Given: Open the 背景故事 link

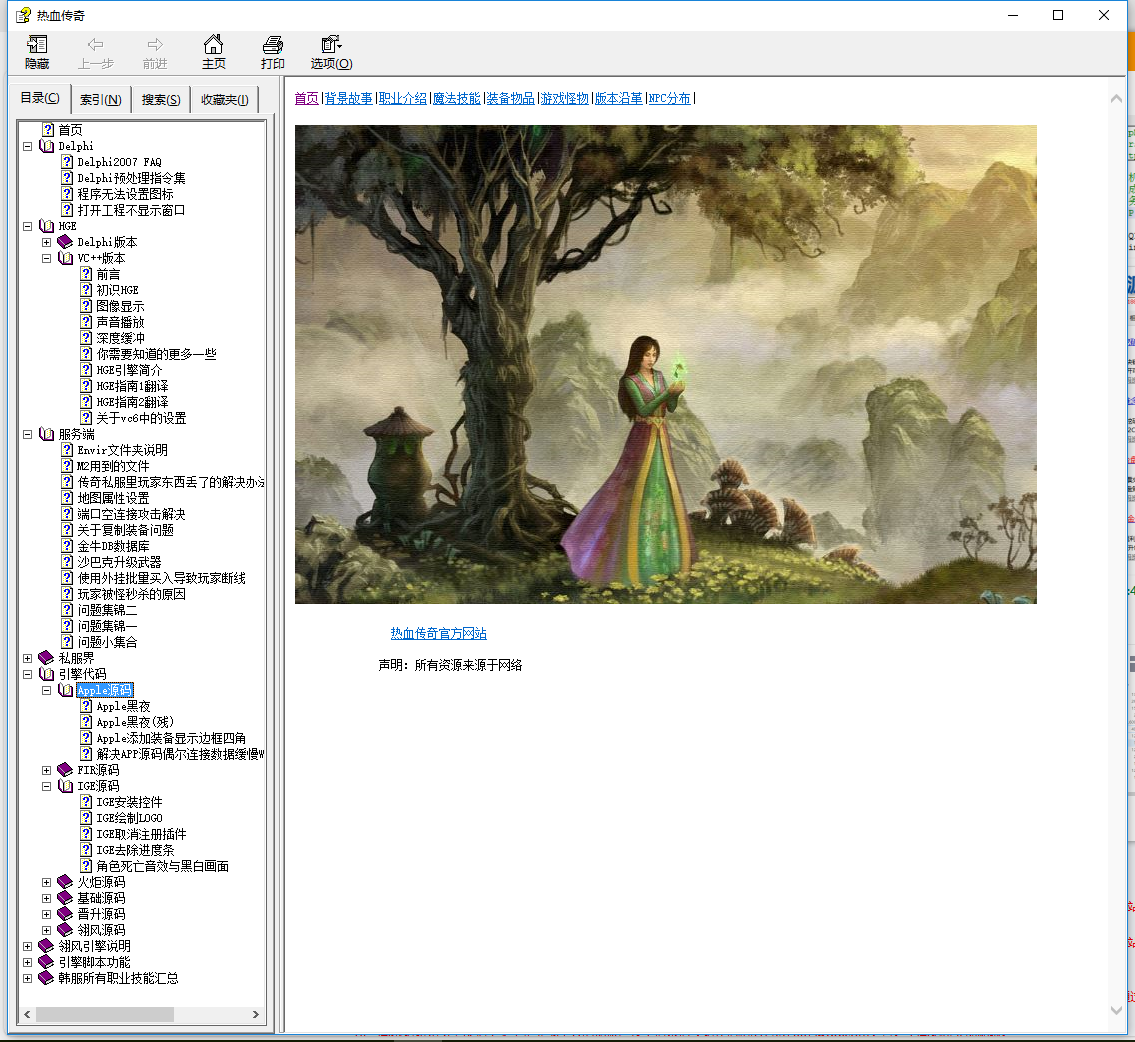Looking at the screenshot, I should (x=348, y=98).
